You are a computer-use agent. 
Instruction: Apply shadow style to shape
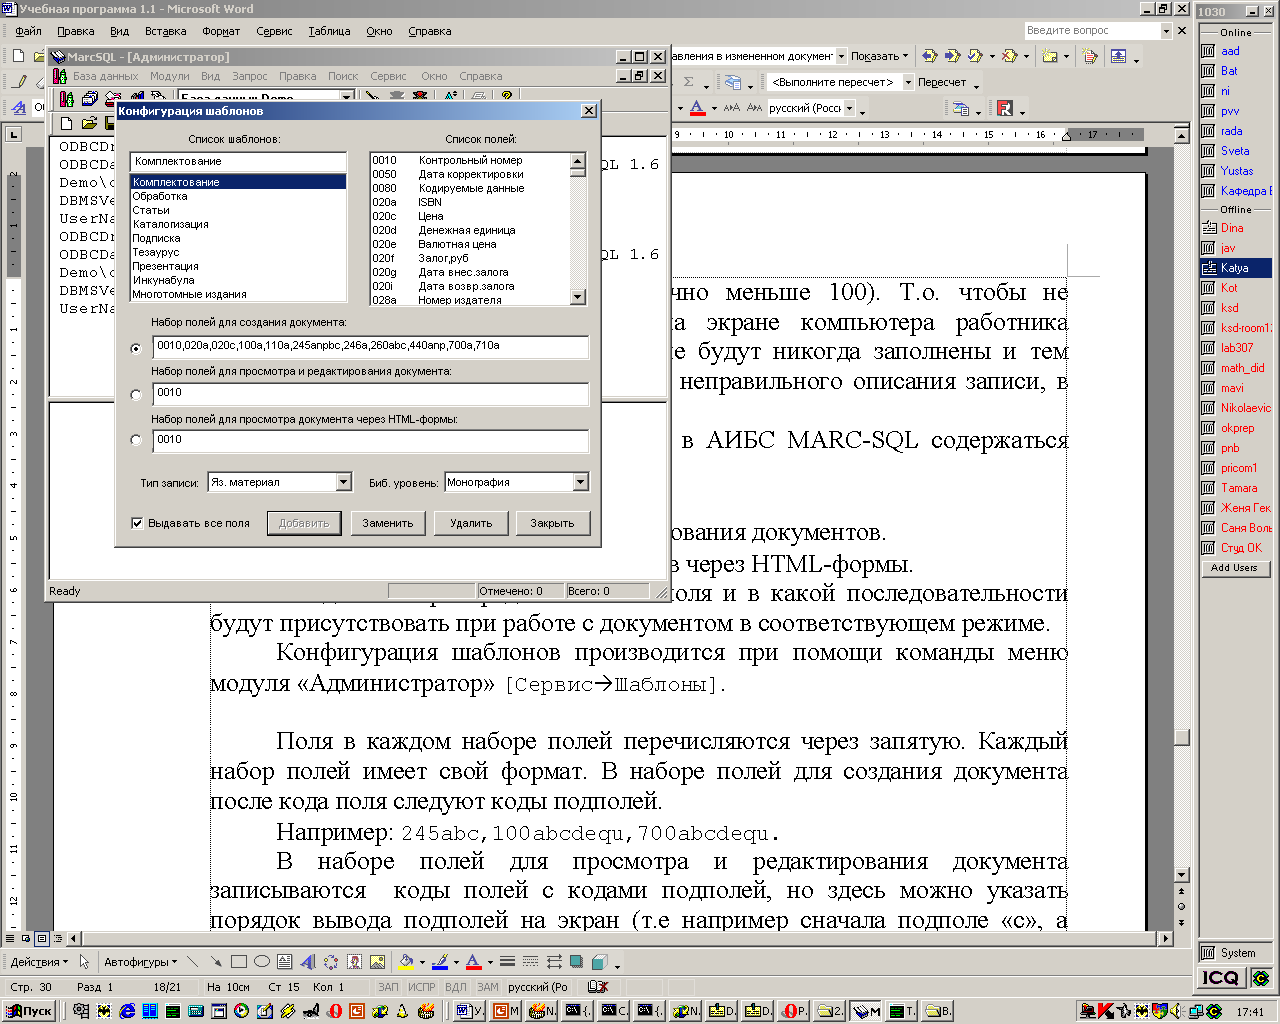tap(576, 962)
